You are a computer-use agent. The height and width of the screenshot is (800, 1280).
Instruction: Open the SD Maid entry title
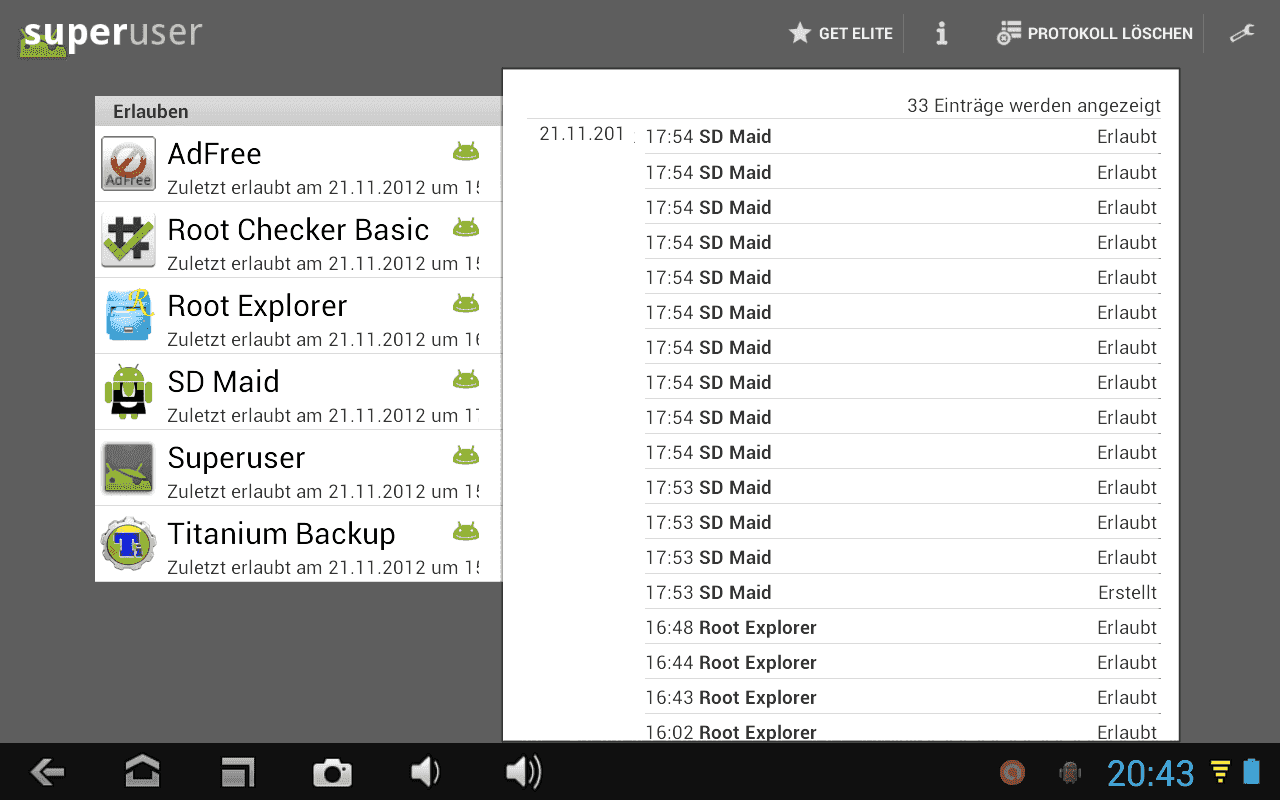point(223,381)
